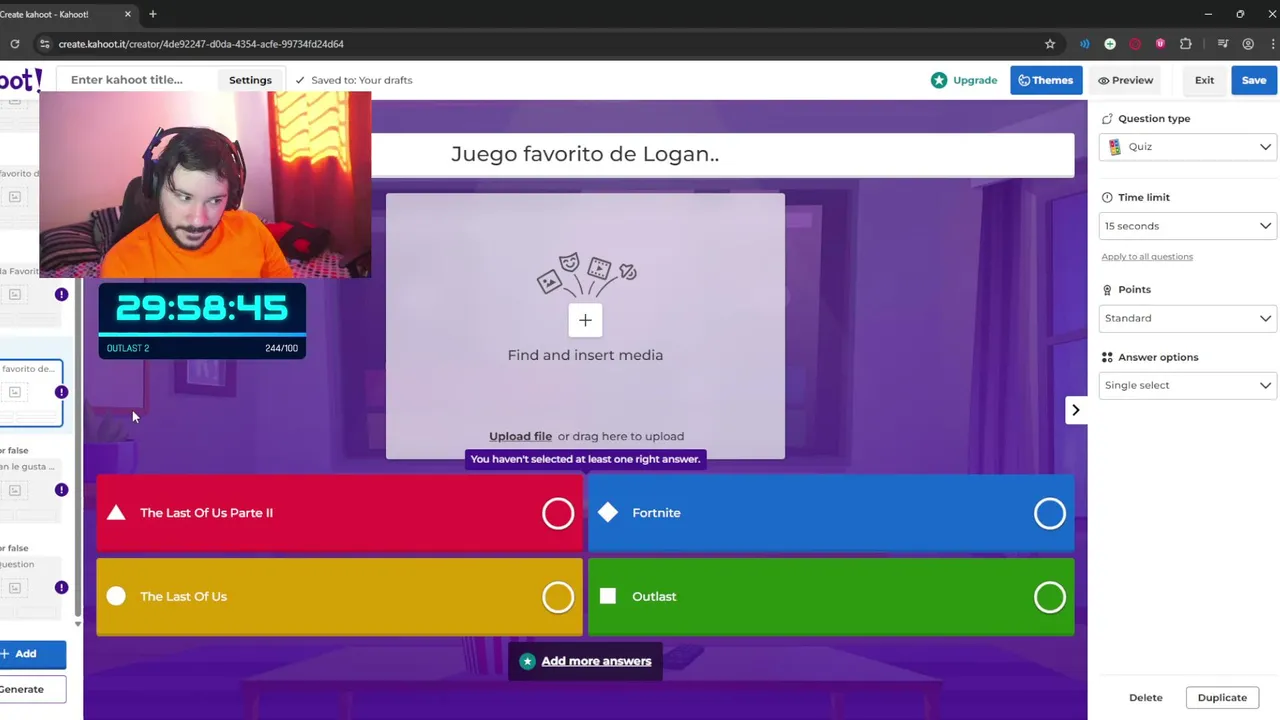Screen dimensions: 1280x720
Task: Click the square shape on the green answer
Action: tap(608, 596)
